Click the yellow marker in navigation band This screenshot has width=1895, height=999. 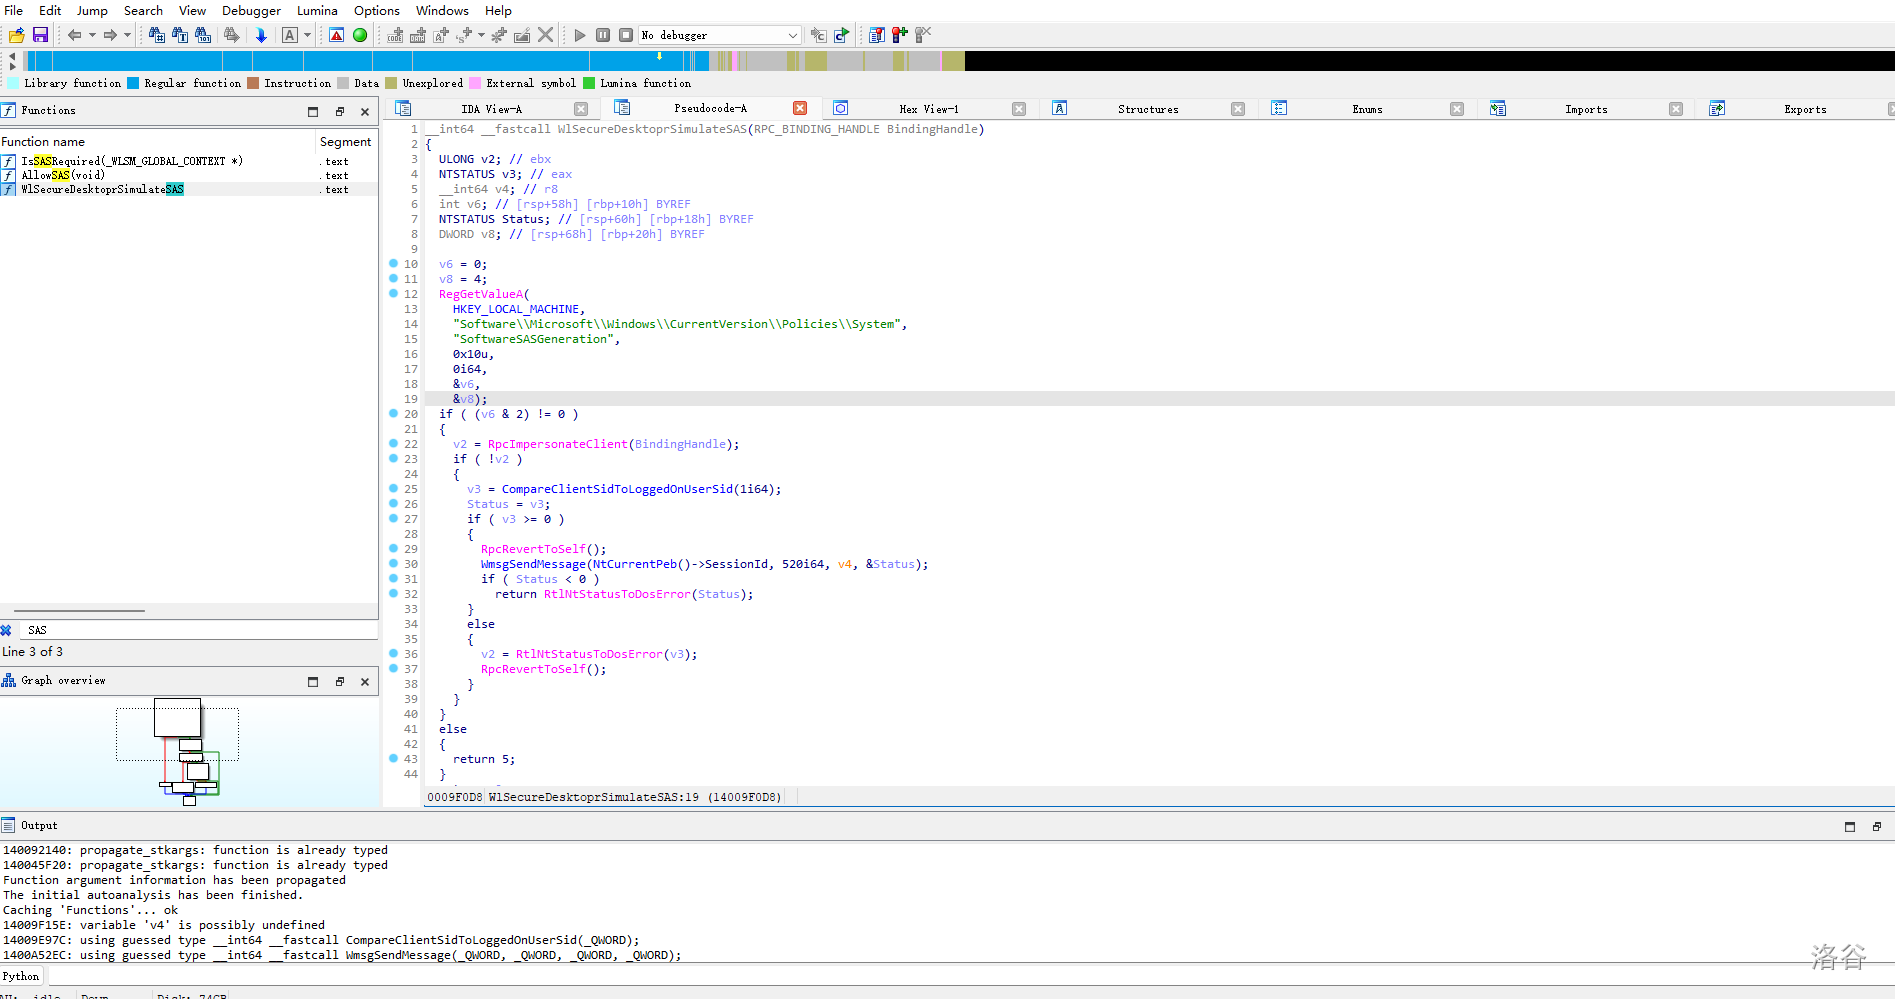tap(659, 56)
